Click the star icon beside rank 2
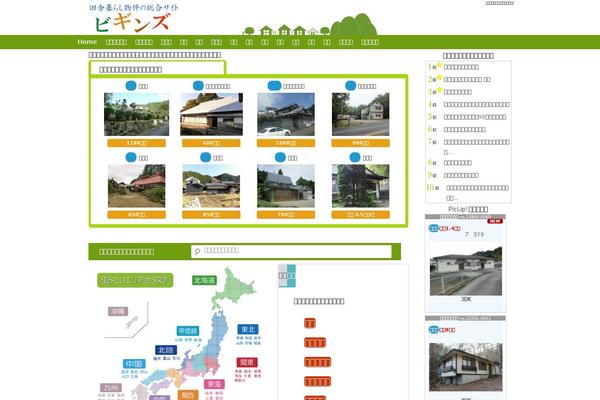This screenshot has height=400, width=600. 439,78
